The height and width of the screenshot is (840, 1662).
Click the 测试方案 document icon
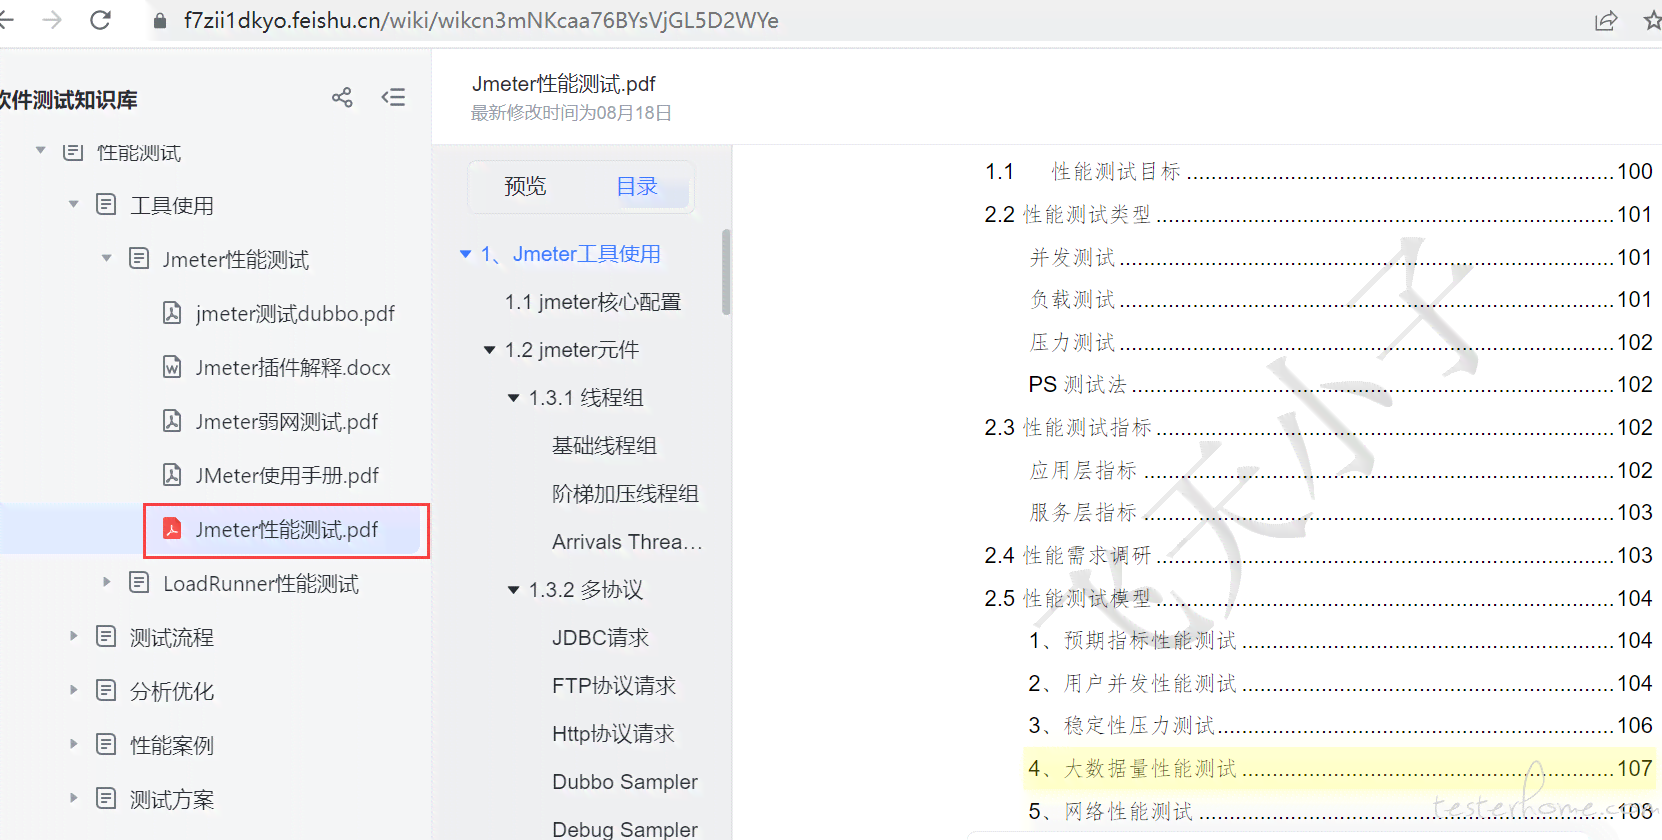coord(106,799)
